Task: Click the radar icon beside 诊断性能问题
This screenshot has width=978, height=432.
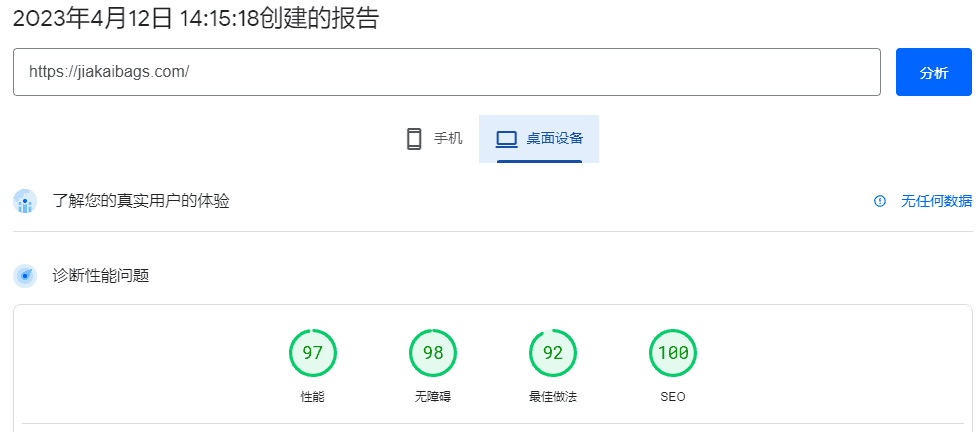Action: (25, 275)
